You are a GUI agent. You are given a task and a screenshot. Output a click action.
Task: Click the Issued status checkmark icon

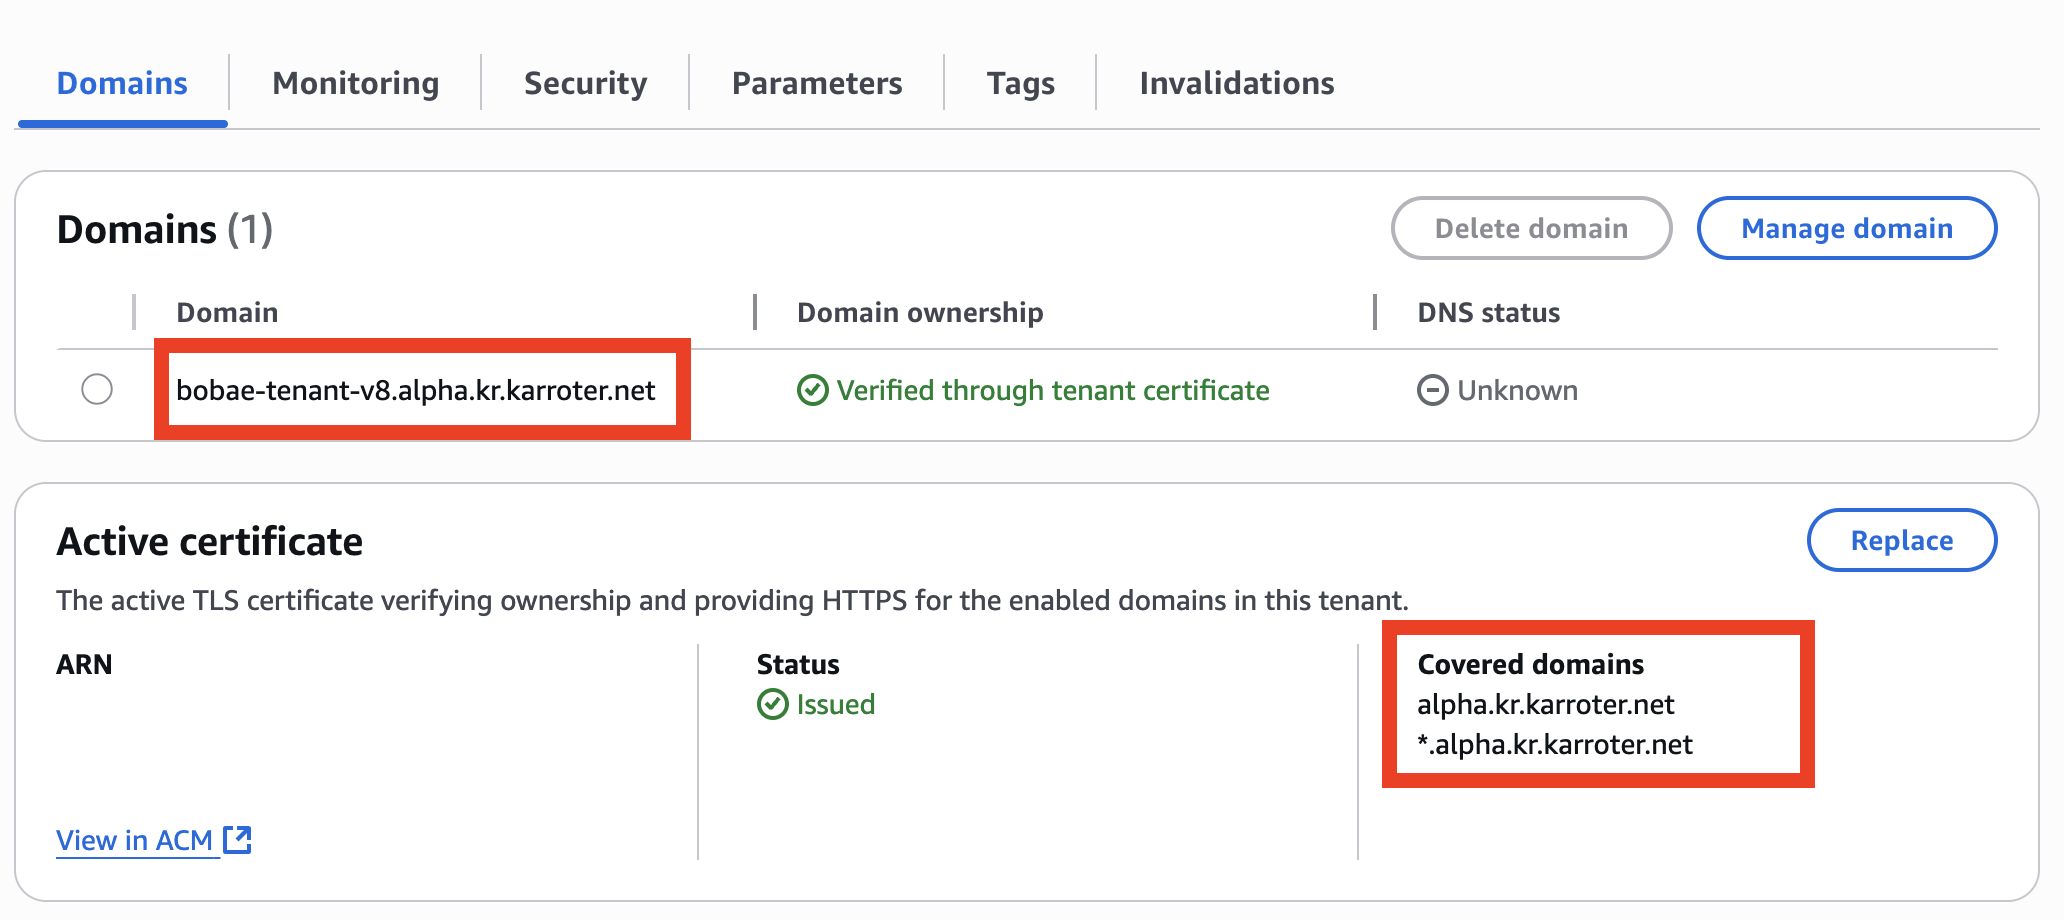coord(772,704)
